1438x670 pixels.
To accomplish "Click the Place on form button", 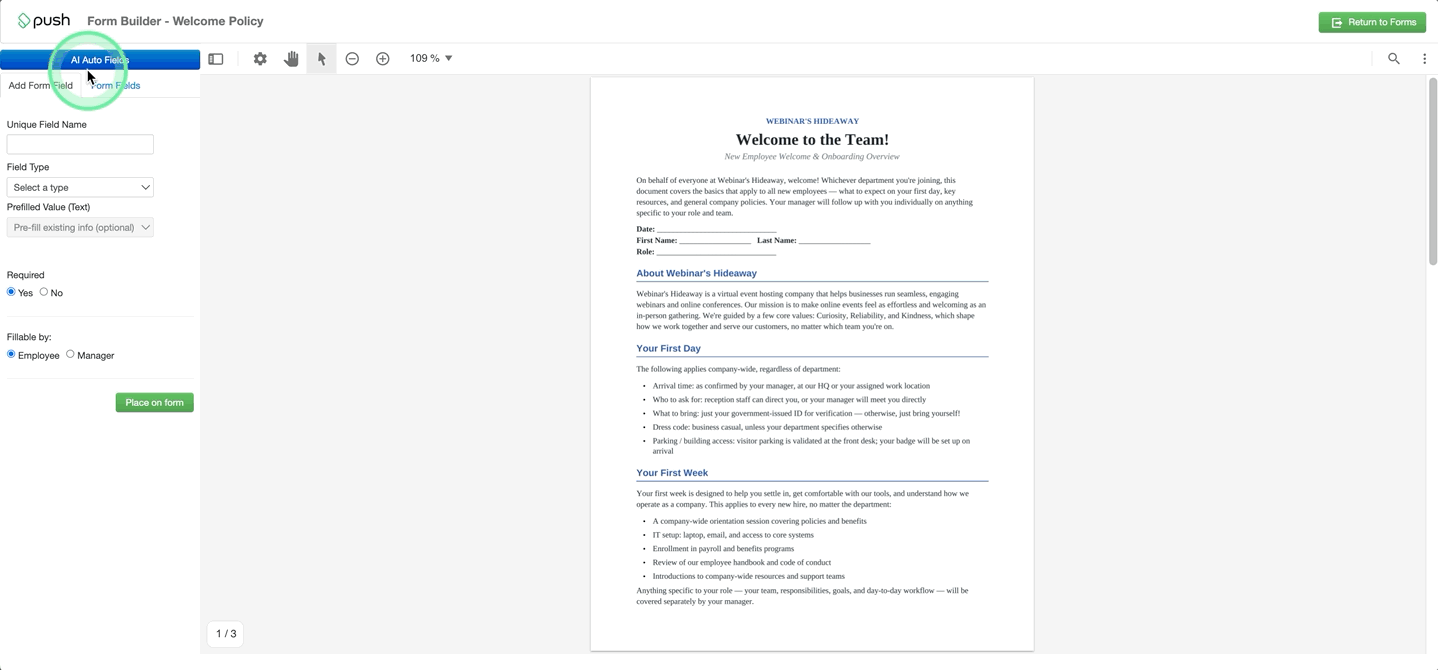I will pyautogui.click(x=155, y=402).
